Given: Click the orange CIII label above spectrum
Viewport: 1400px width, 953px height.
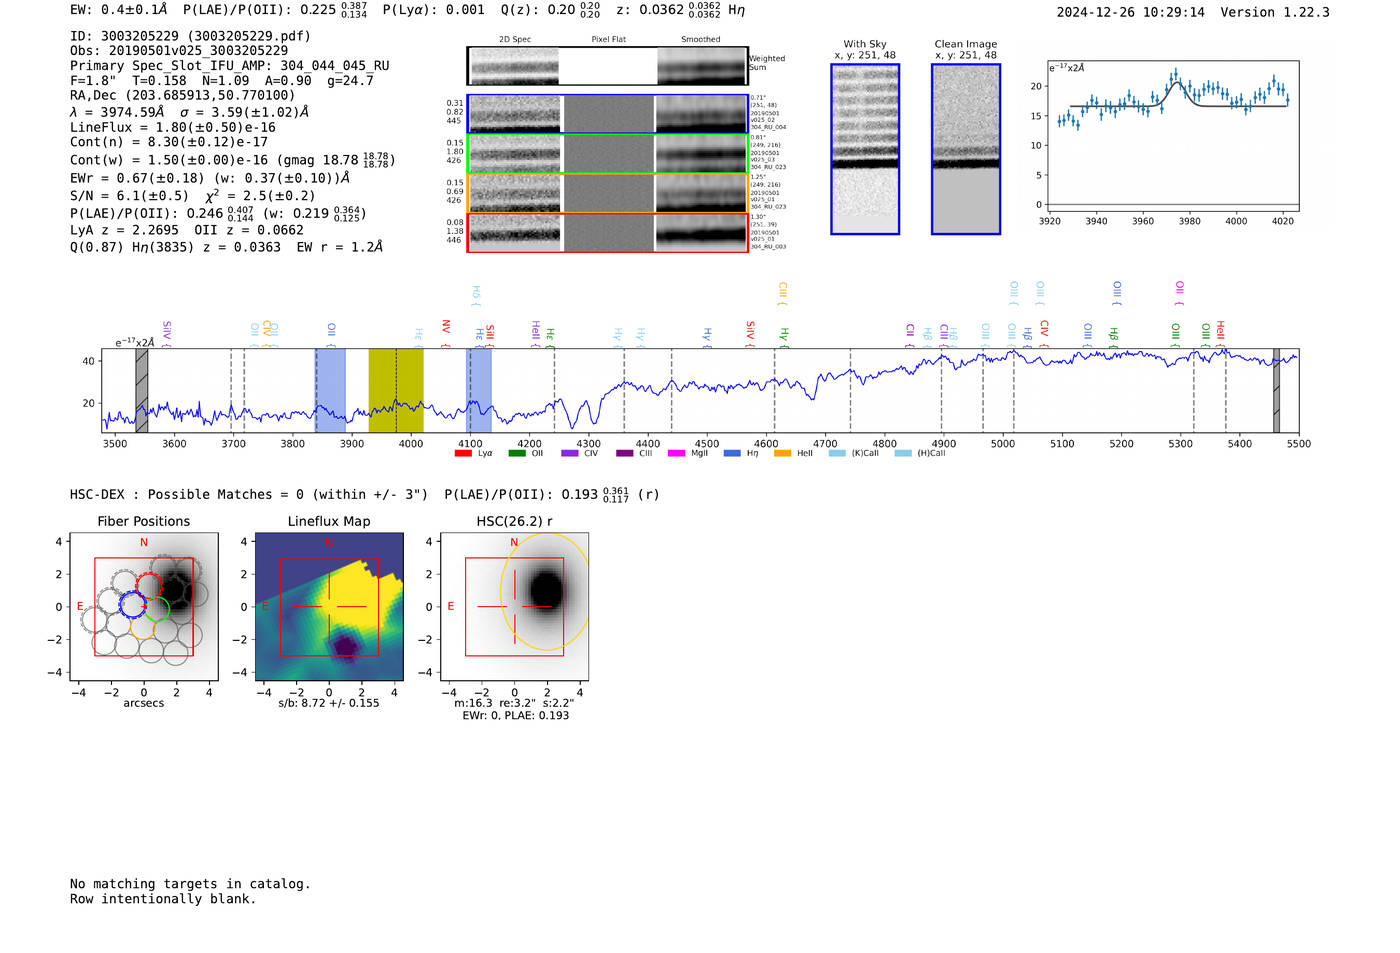Looking at the screenshot, I should click(x=783, y=292).
